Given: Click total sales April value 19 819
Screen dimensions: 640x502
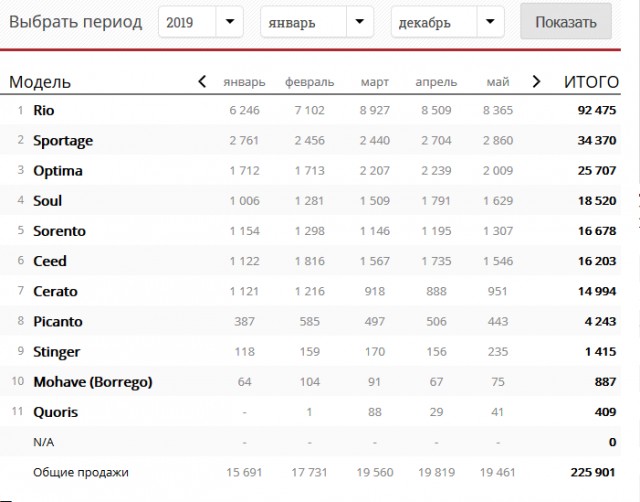Looking at the screenshot, I should coord(436,473).
